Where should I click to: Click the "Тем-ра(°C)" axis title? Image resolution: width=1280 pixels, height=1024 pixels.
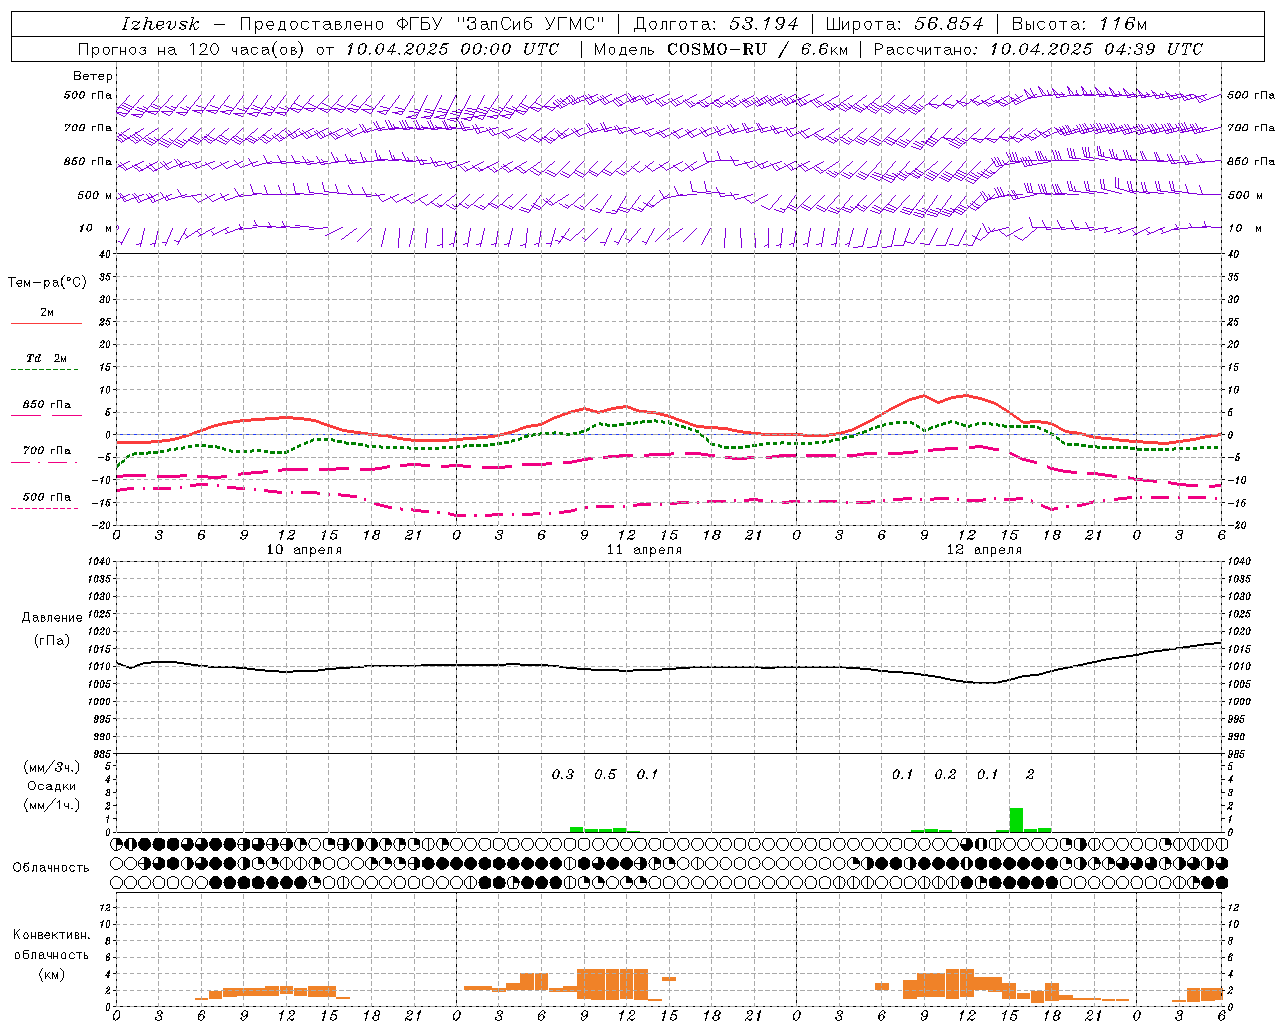tap(47, 283)
